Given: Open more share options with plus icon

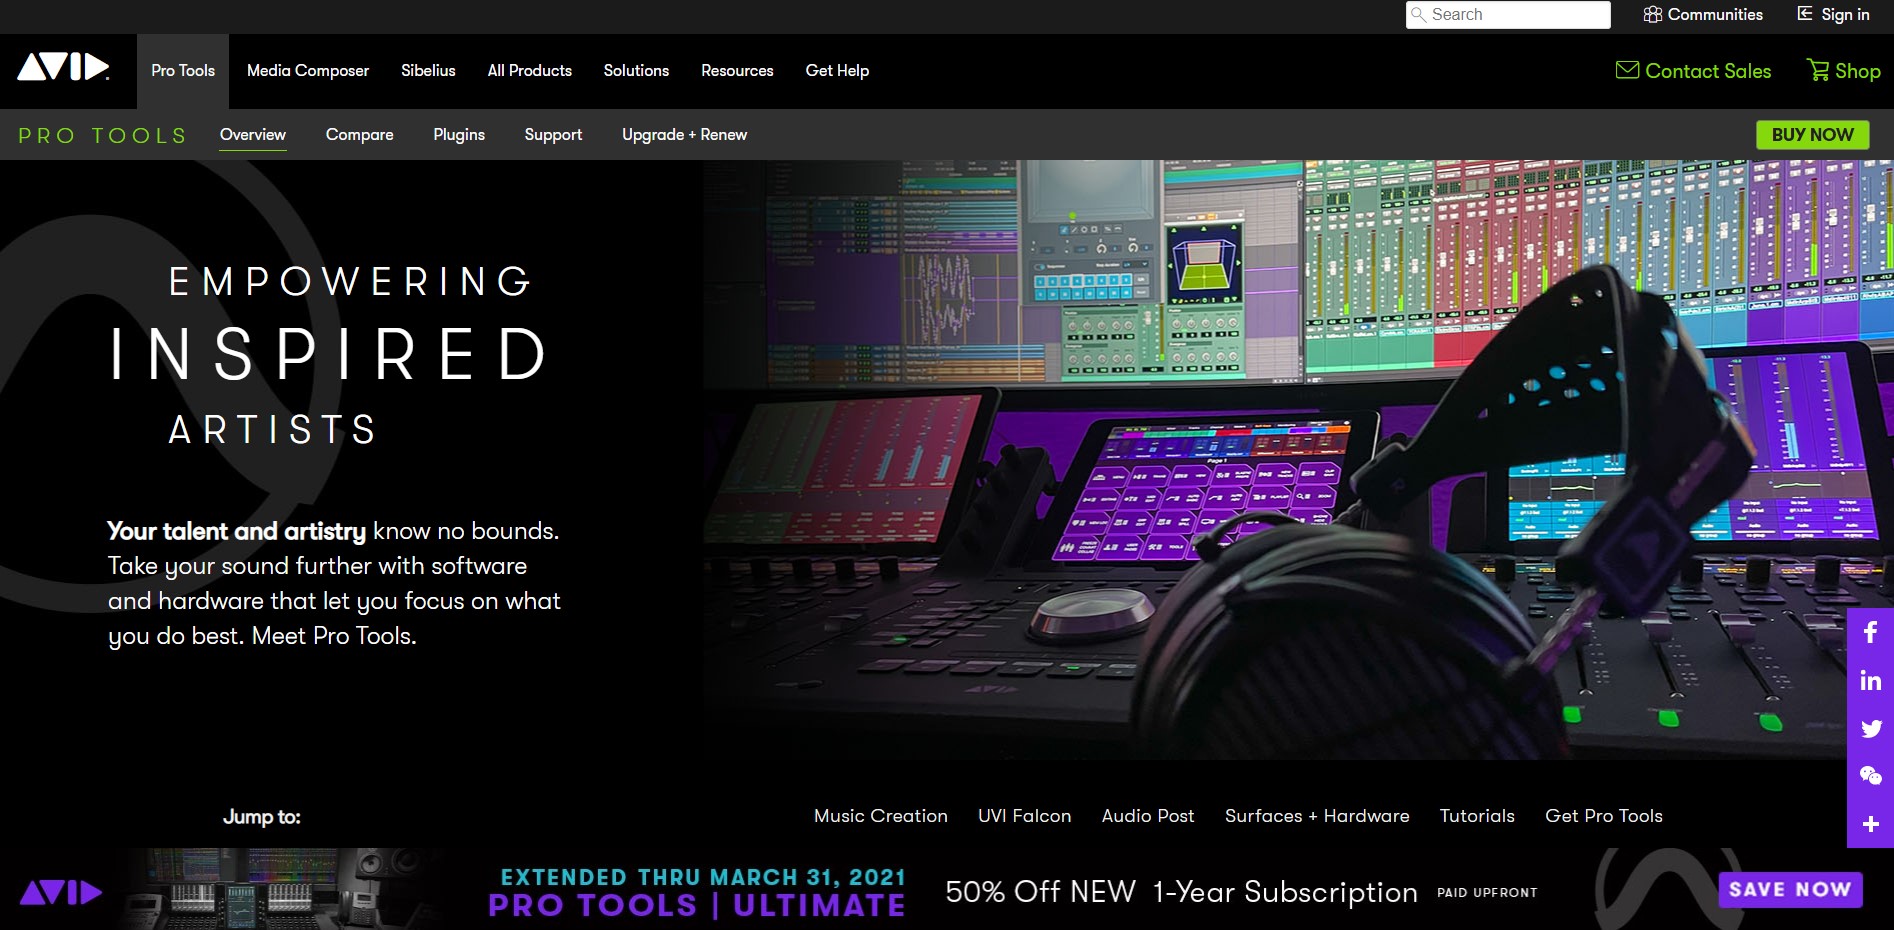Looking at the screenshot, I should coord(1870,824).
